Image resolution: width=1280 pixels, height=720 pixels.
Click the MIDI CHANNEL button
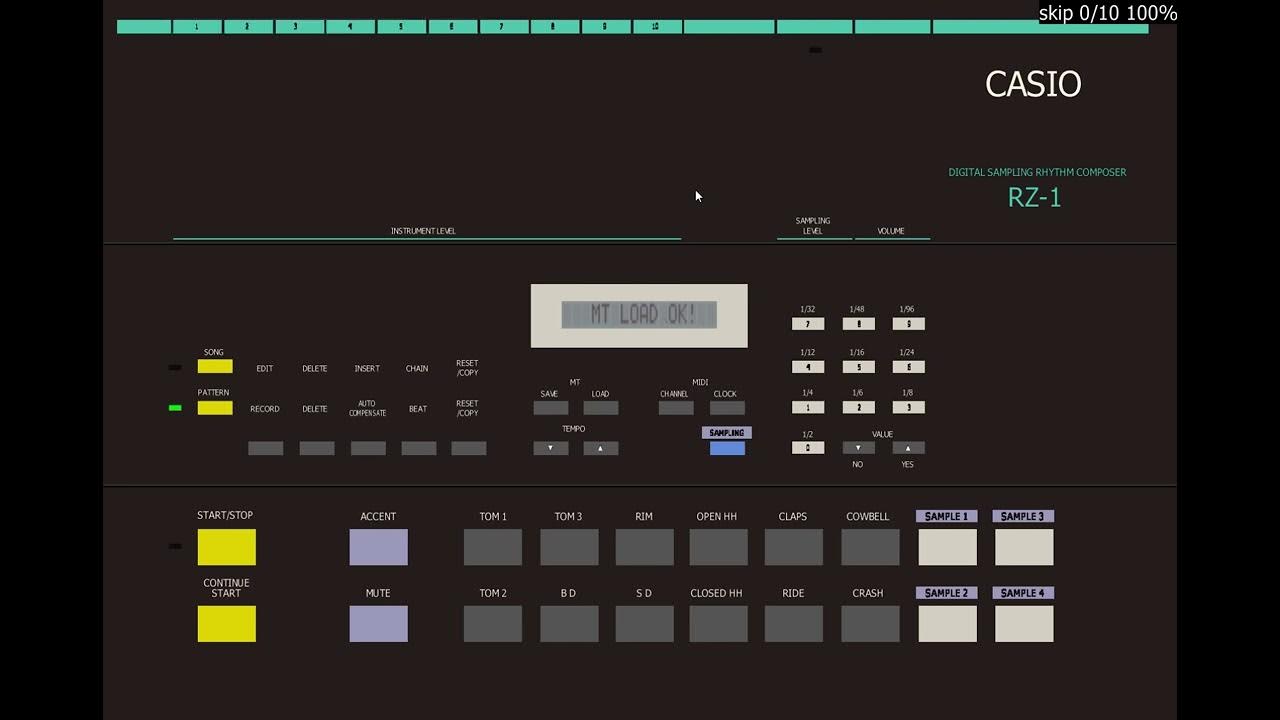[x=676, y=408]
